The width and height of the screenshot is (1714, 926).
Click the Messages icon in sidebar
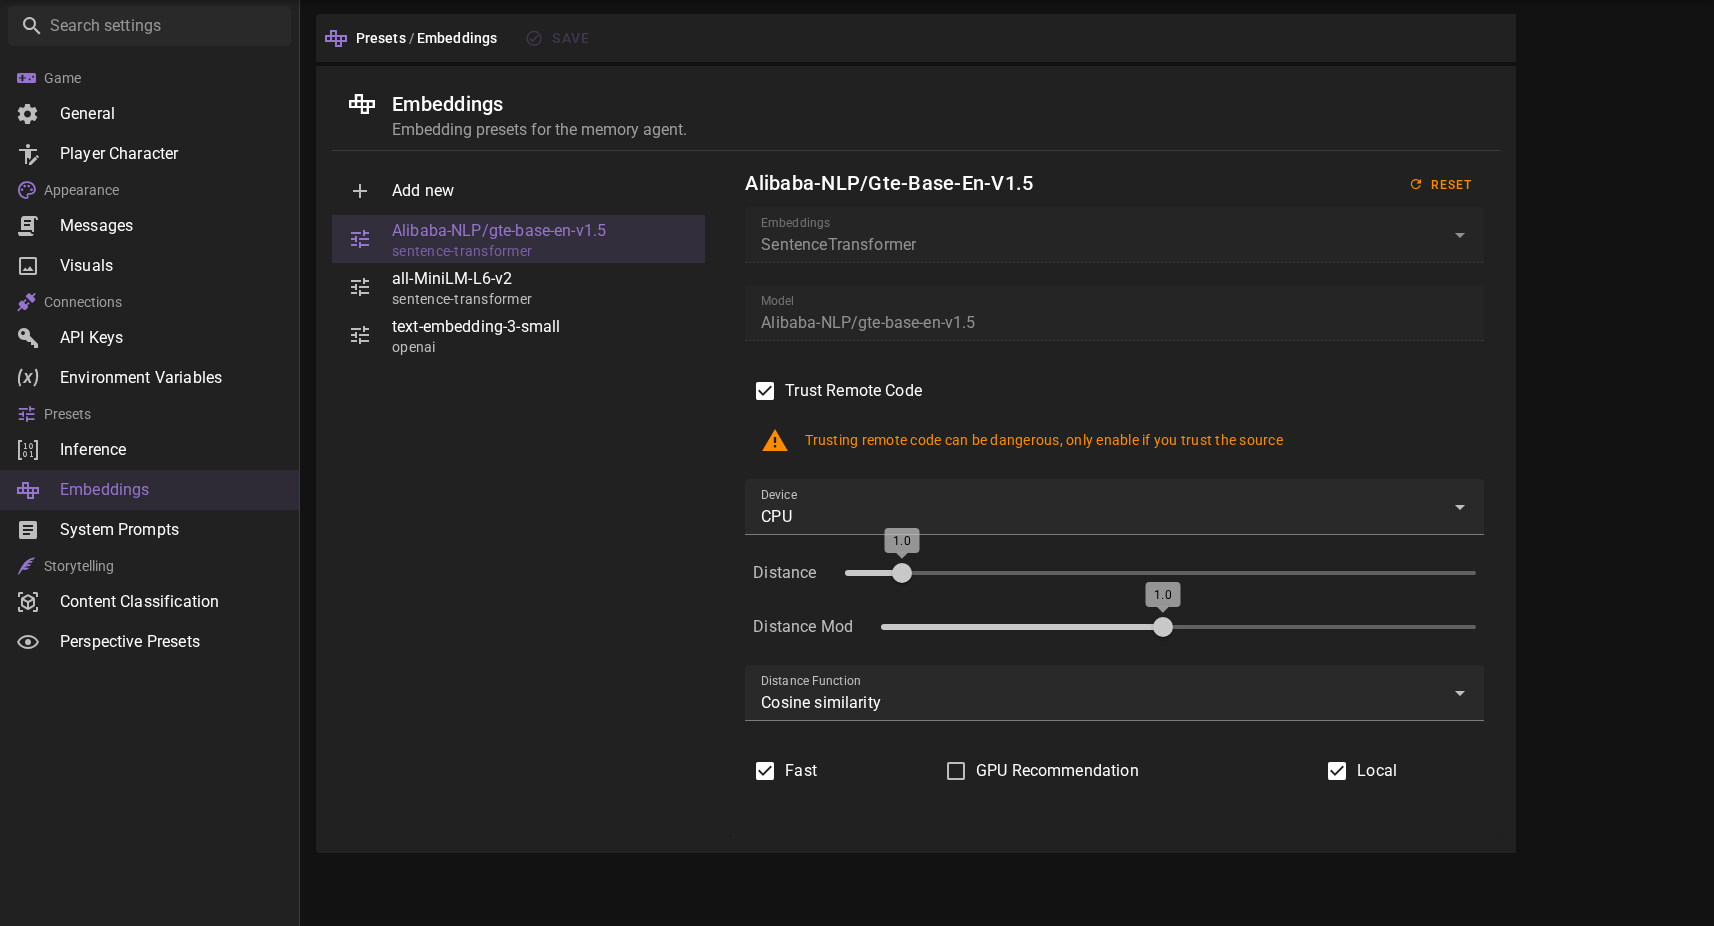(x=28, y=226)
